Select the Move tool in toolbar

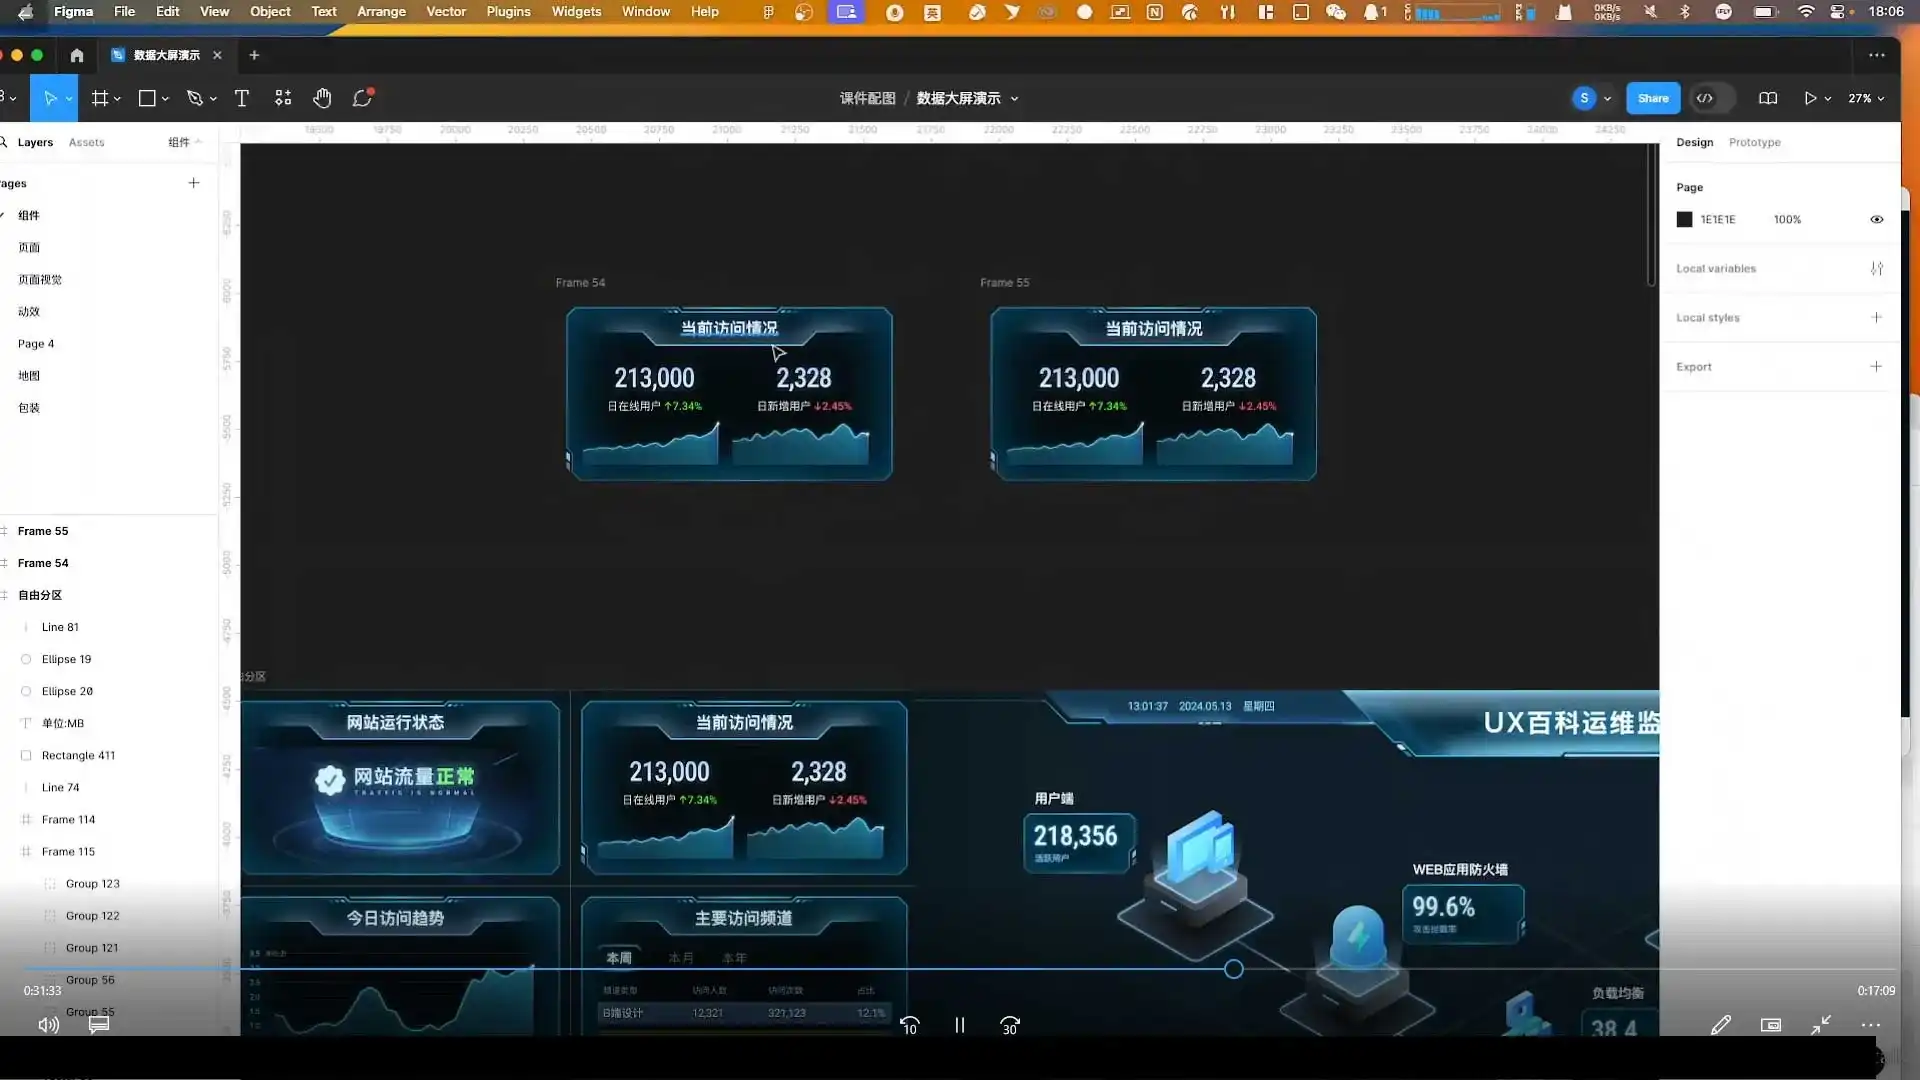click(49, 98)
